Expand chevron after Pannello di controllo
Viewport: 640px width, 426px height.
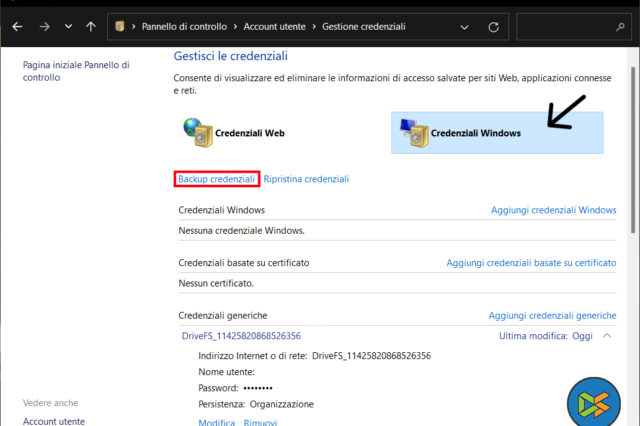[235, 27]
